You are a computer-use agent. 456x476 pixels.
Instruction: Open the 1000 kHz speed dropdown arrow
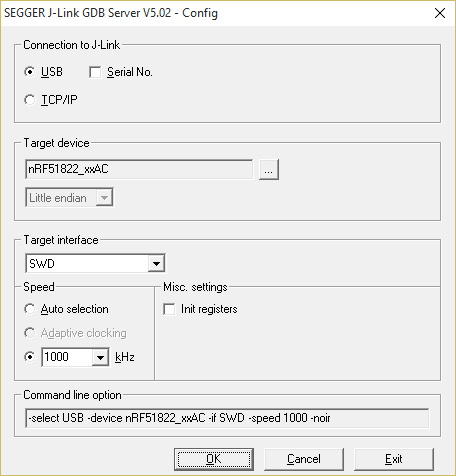[100, 357]
